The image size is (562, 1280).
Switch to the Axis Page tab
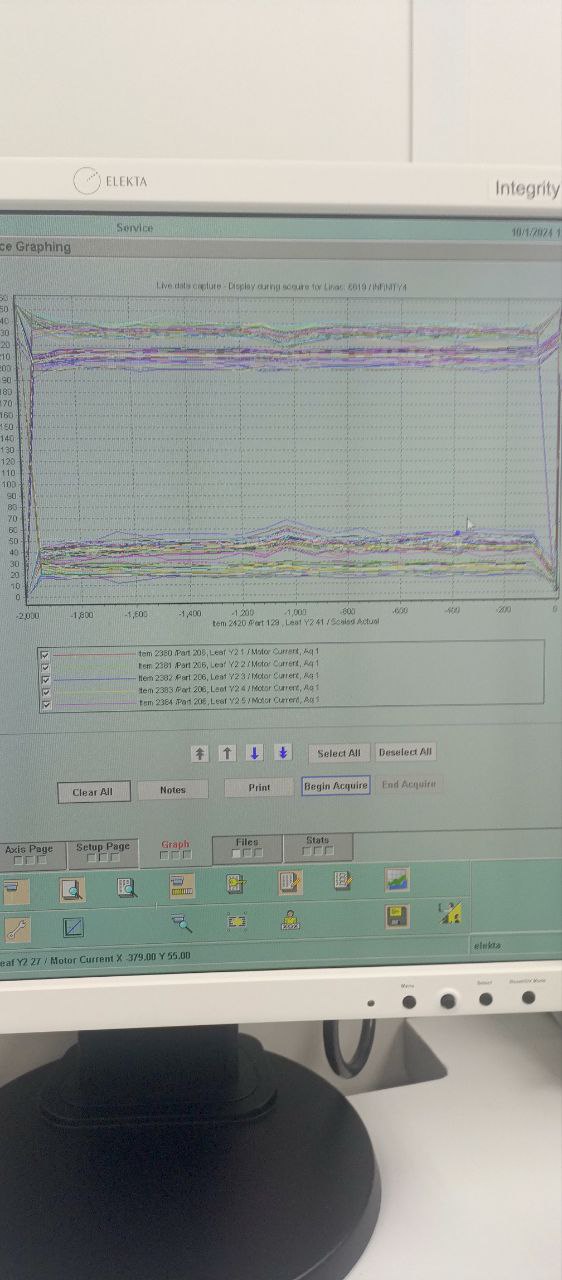click(x=29, y=853)
